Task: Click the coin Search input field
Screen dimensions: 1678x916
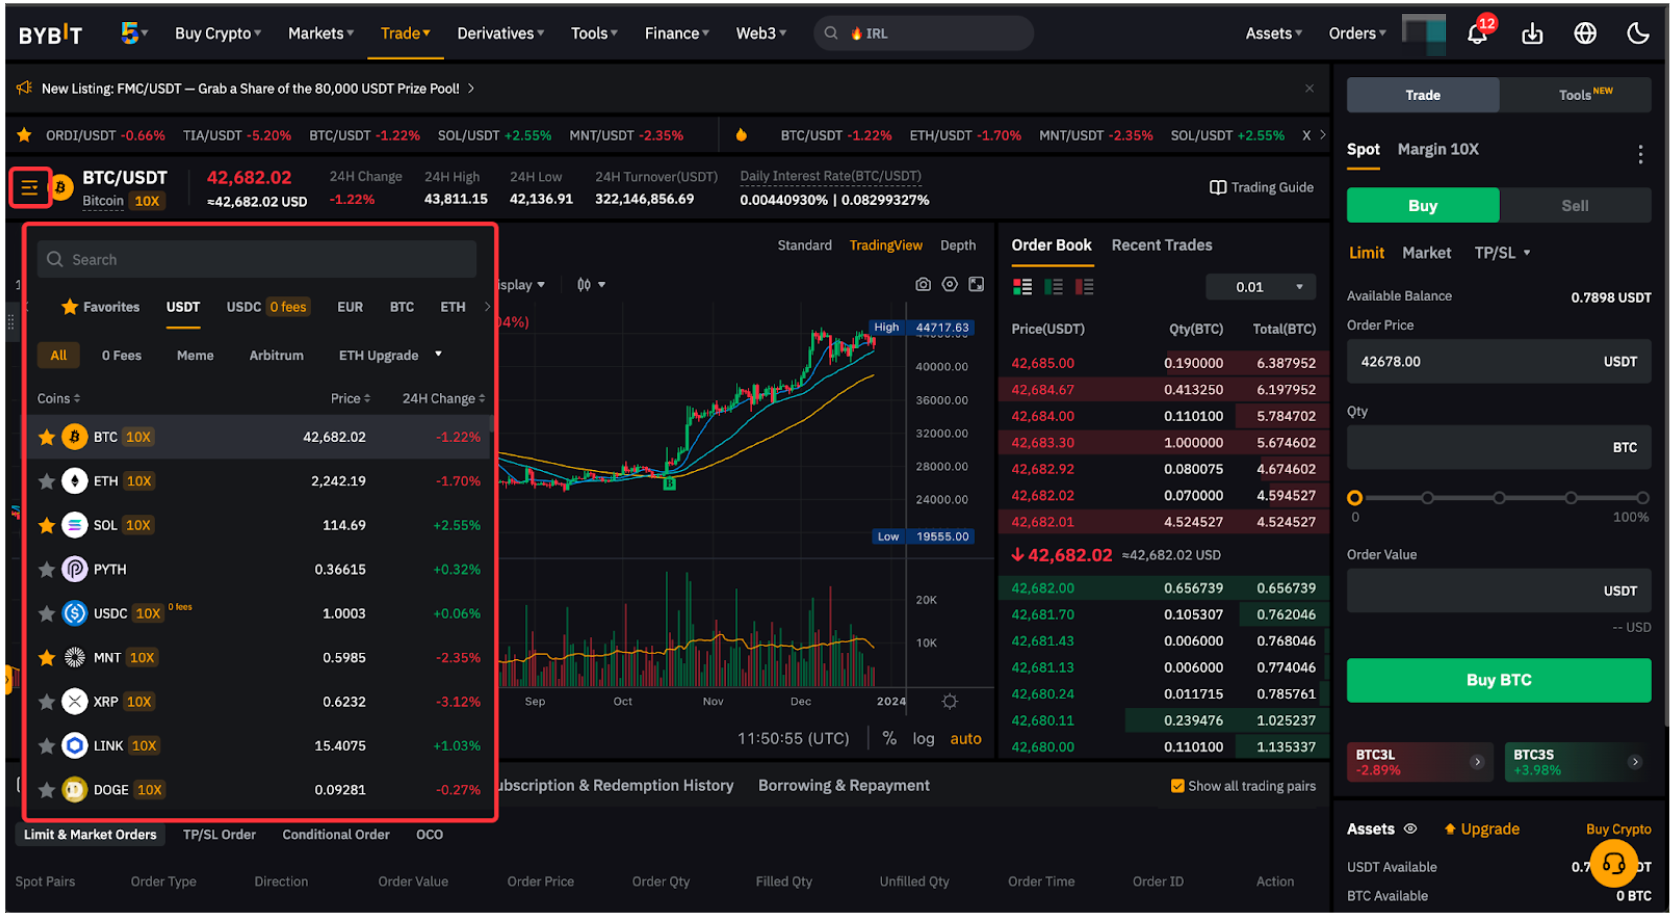Action: point(256,259)
